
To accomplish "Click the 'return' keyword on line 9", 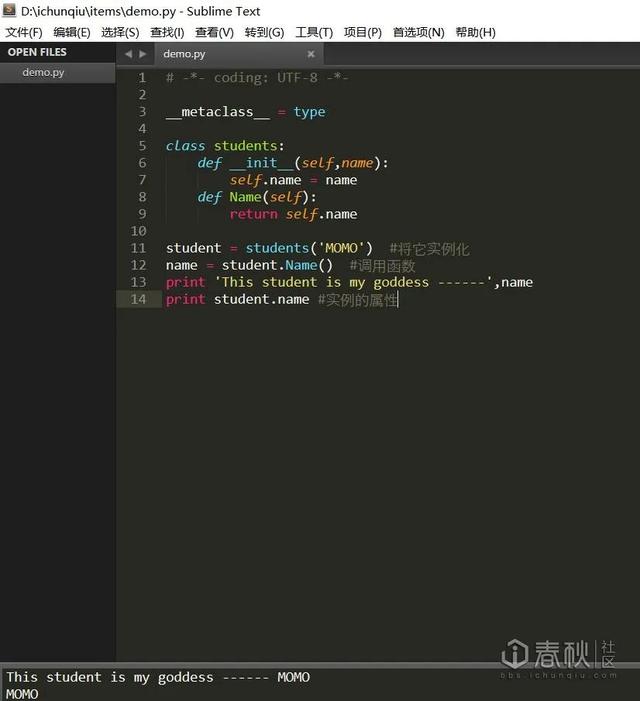I will (x=253, y=214).
